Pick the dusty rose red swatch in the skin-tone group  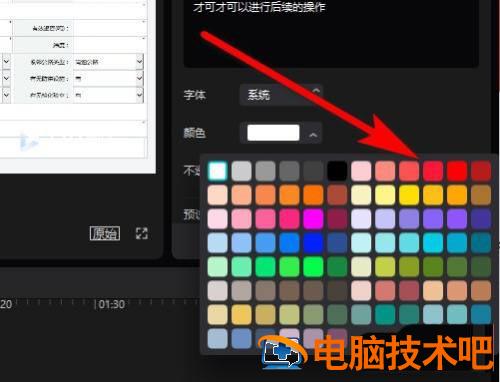coord(409,291)
